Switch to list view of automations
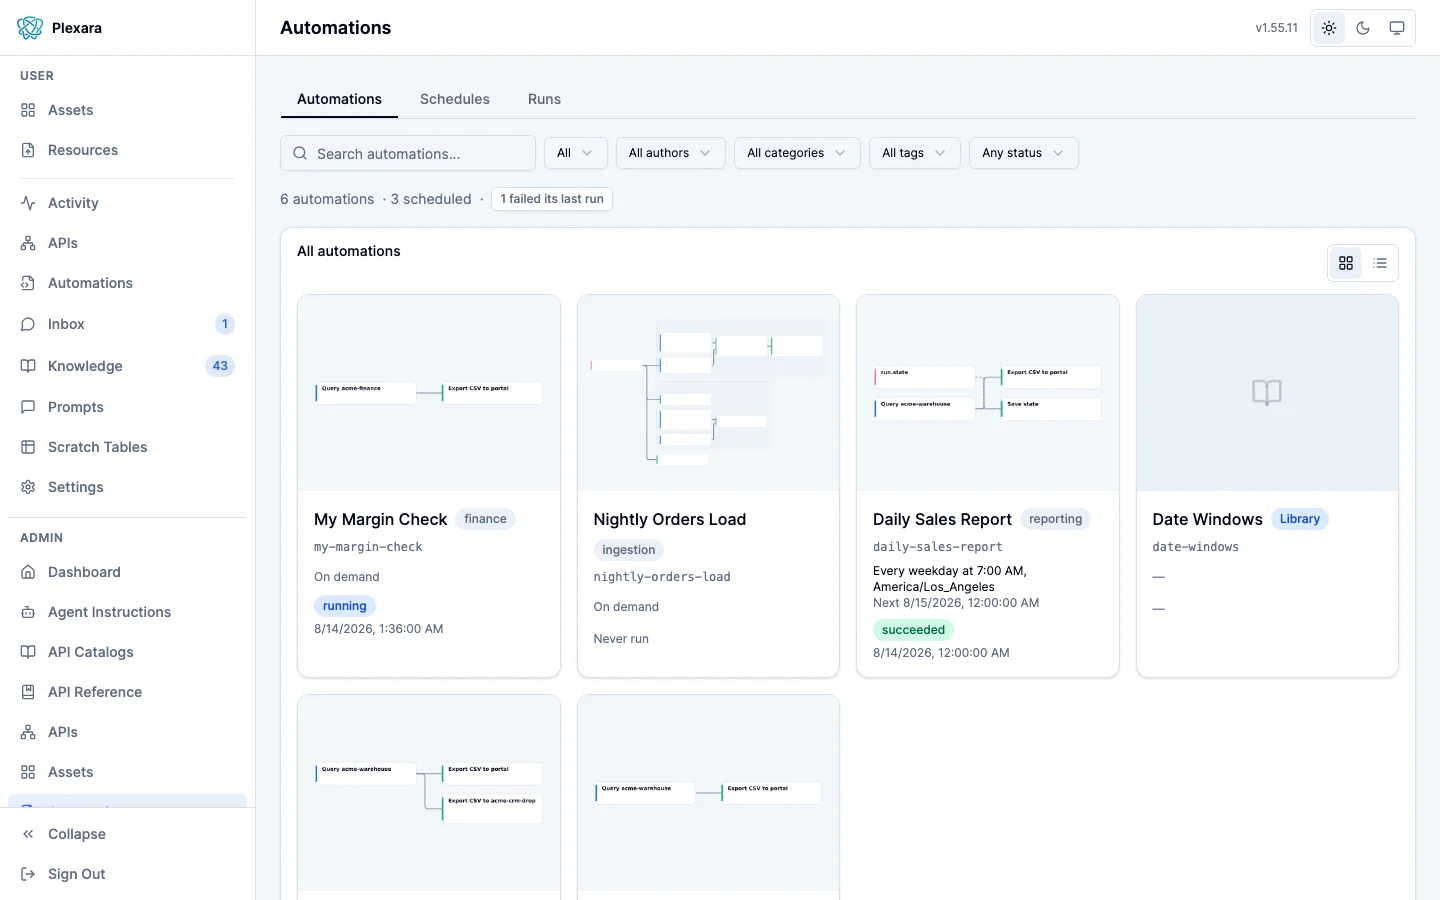Viewport: 1440px width, 900px height. (x=1380, y=263)
